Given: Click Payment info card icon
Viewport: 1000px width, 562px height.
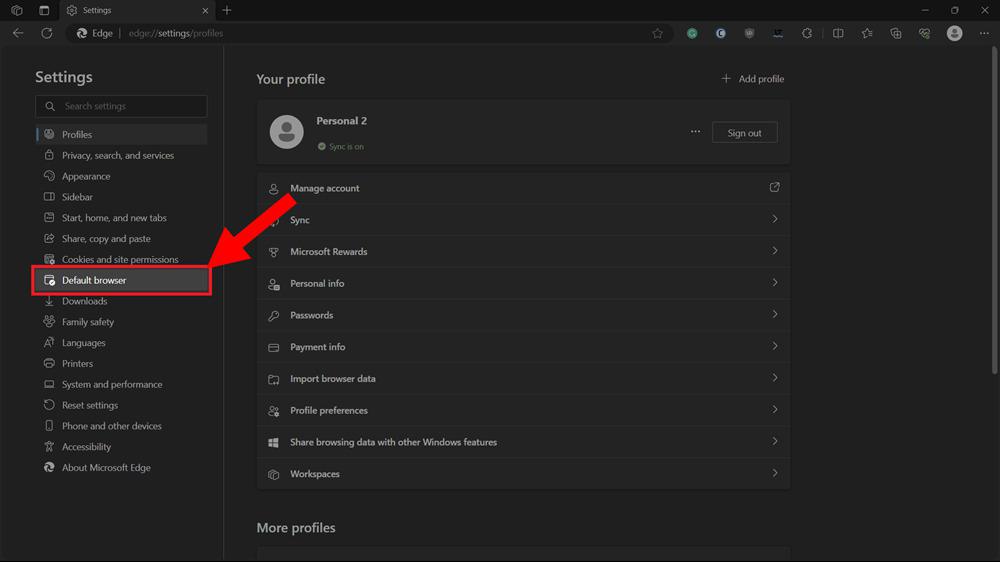Looking at the screenshot, I should coord(274,348).
